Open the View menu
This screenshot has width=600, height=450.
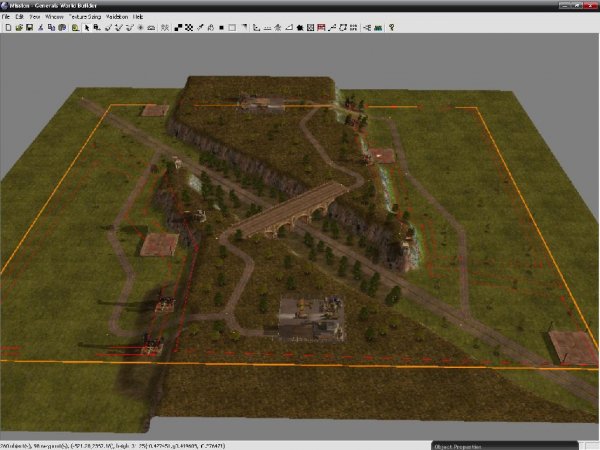(x=35, y=17)
